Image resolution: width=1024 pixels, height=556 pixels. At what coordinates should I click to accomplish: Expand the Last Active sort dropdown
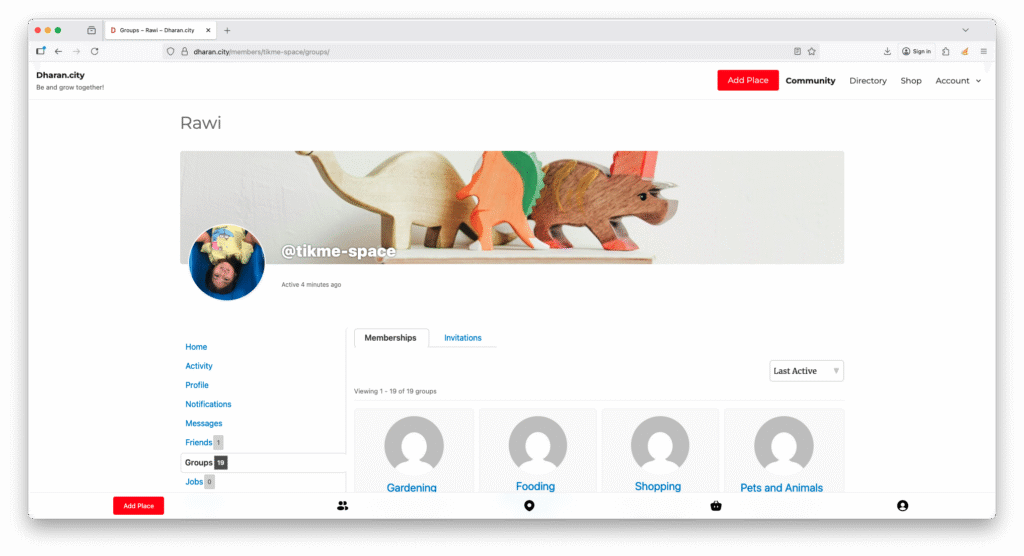point(806,371)
